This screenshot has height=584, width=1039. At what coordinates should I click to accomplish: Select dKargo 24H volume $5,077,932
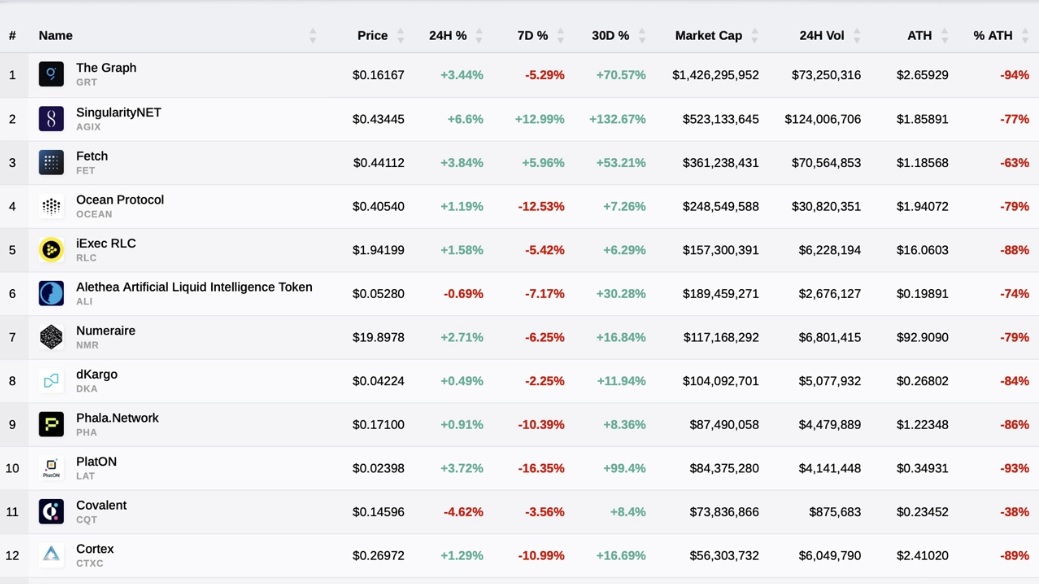tap(830, 382)
